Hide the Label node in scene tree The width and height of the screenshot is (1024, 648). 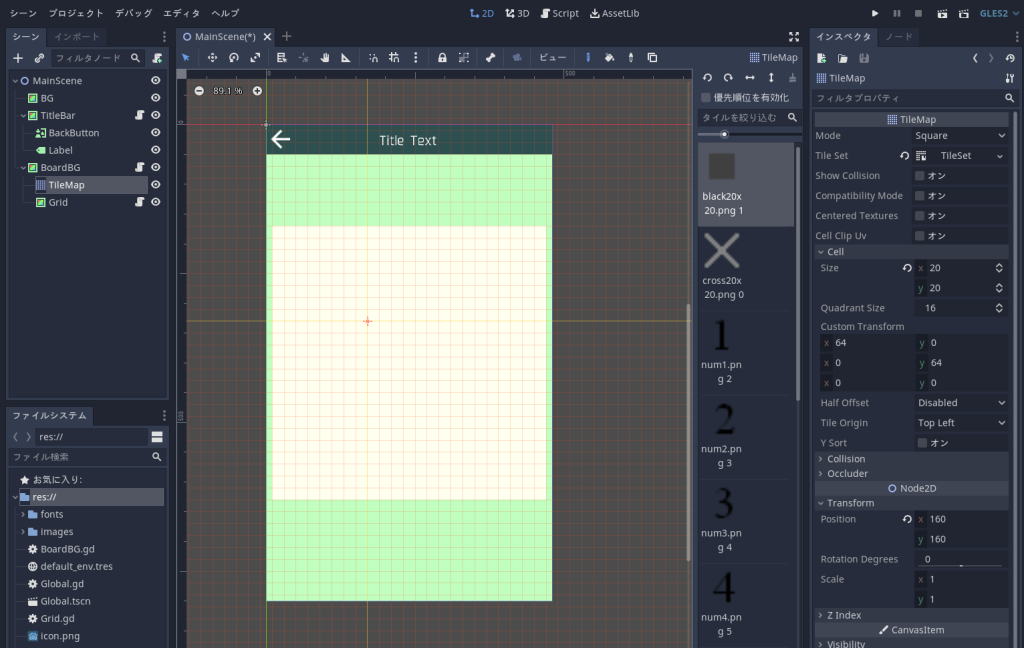coord(155,149)
